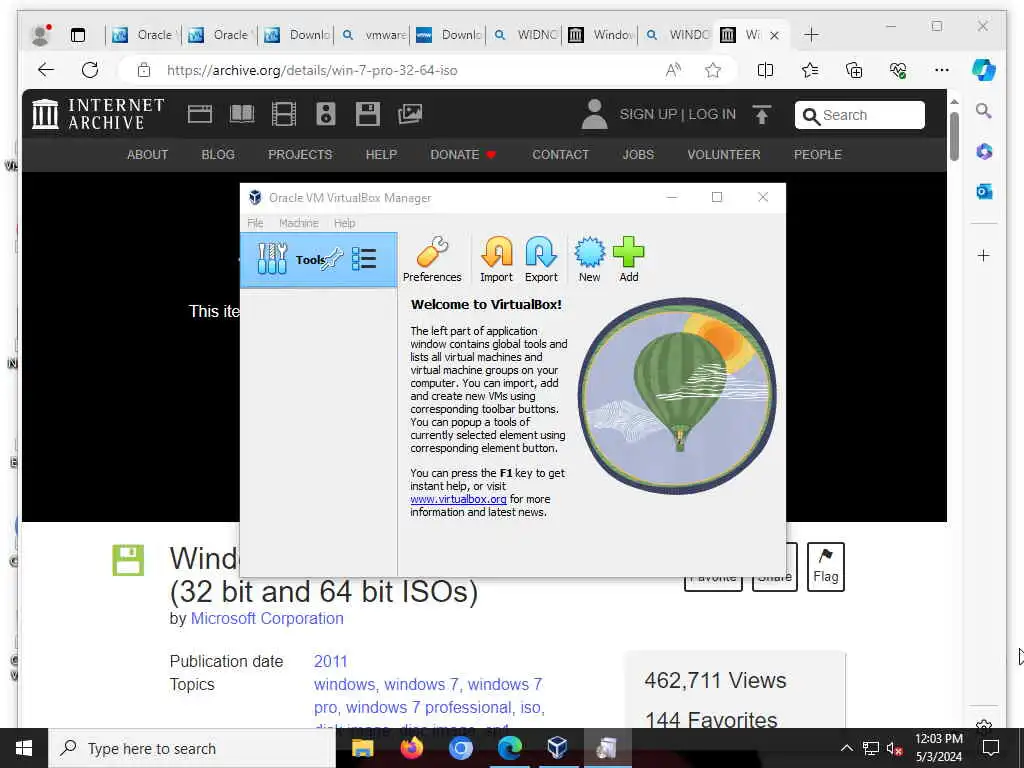Open the Copilot icon in Edge
This screenshot has height=768, width=1024.
pyautogui.click(x=984, y=70)
